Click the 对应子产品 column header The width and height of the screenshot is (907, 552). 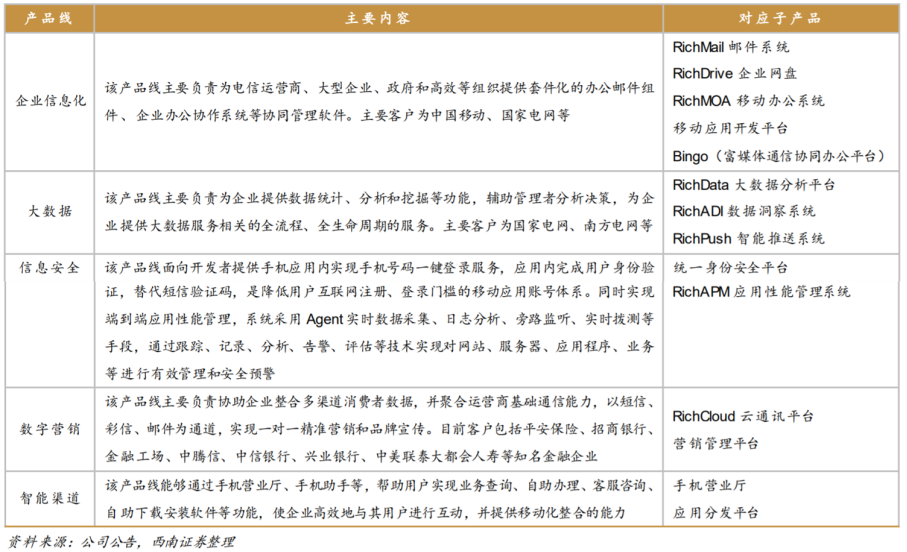tap(781, 19)
